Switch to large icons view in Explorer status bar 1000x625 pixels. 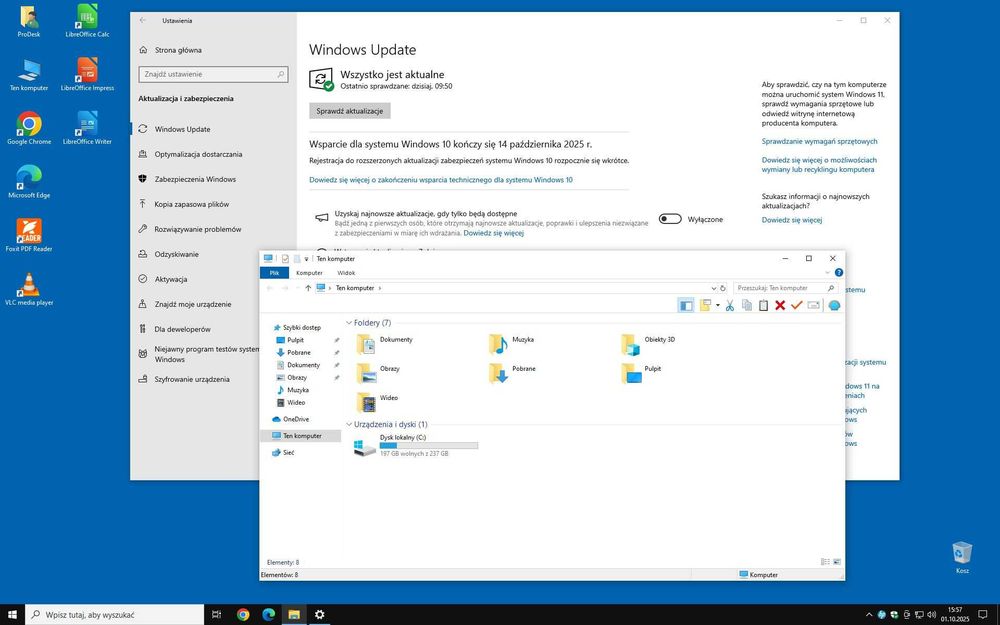point(837,562)
